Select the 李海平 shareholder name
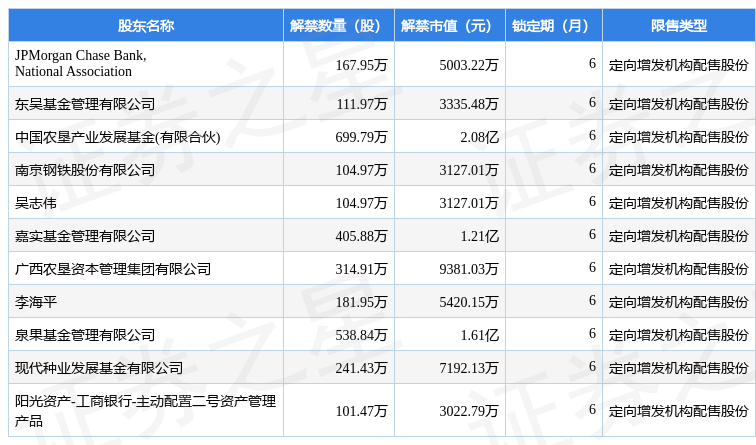This screenshot has width=756, height=445. click(36, 302)
